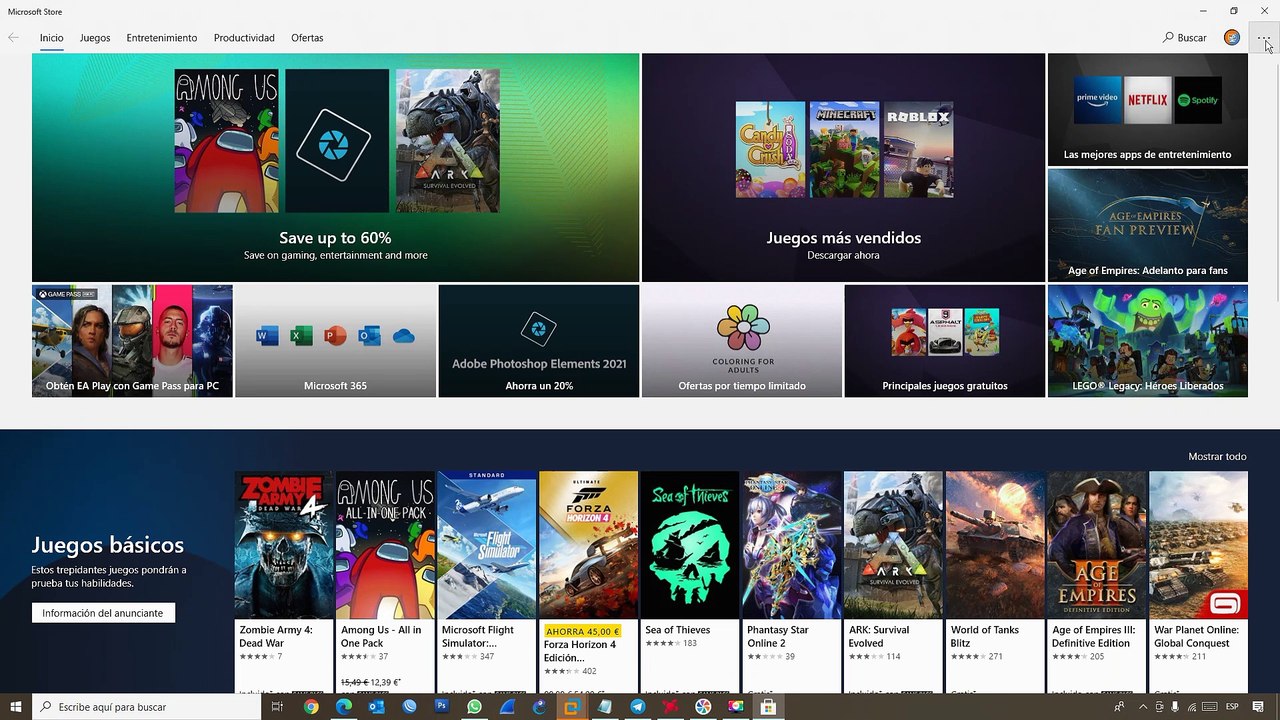Open War Planet Online: Global Conquest card

tap(1198, 582)
